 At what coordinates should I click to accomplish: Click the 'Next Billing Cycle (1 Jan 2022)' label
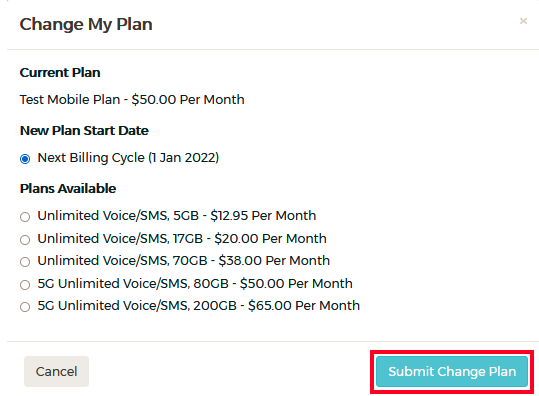[x=128, y=158]
